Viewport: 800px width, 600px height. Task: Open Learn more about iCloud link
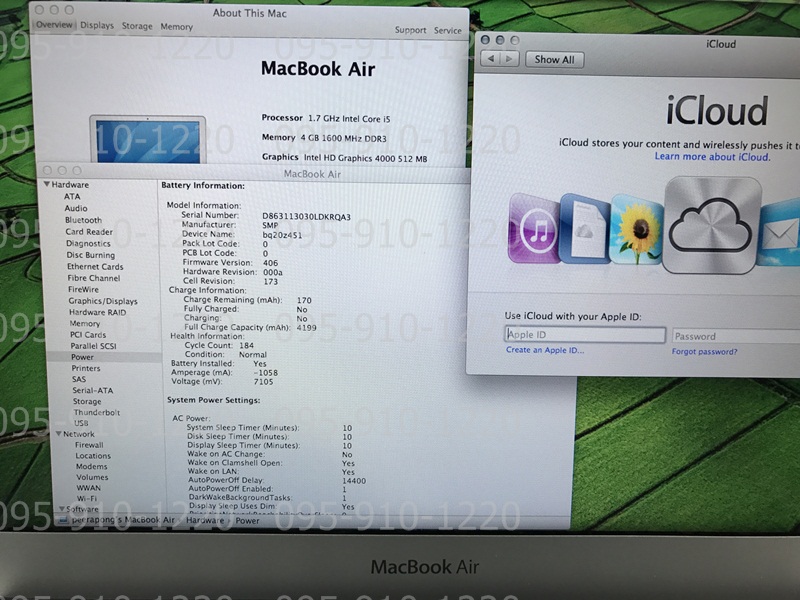pyautogui.click(x=712, y=157)
